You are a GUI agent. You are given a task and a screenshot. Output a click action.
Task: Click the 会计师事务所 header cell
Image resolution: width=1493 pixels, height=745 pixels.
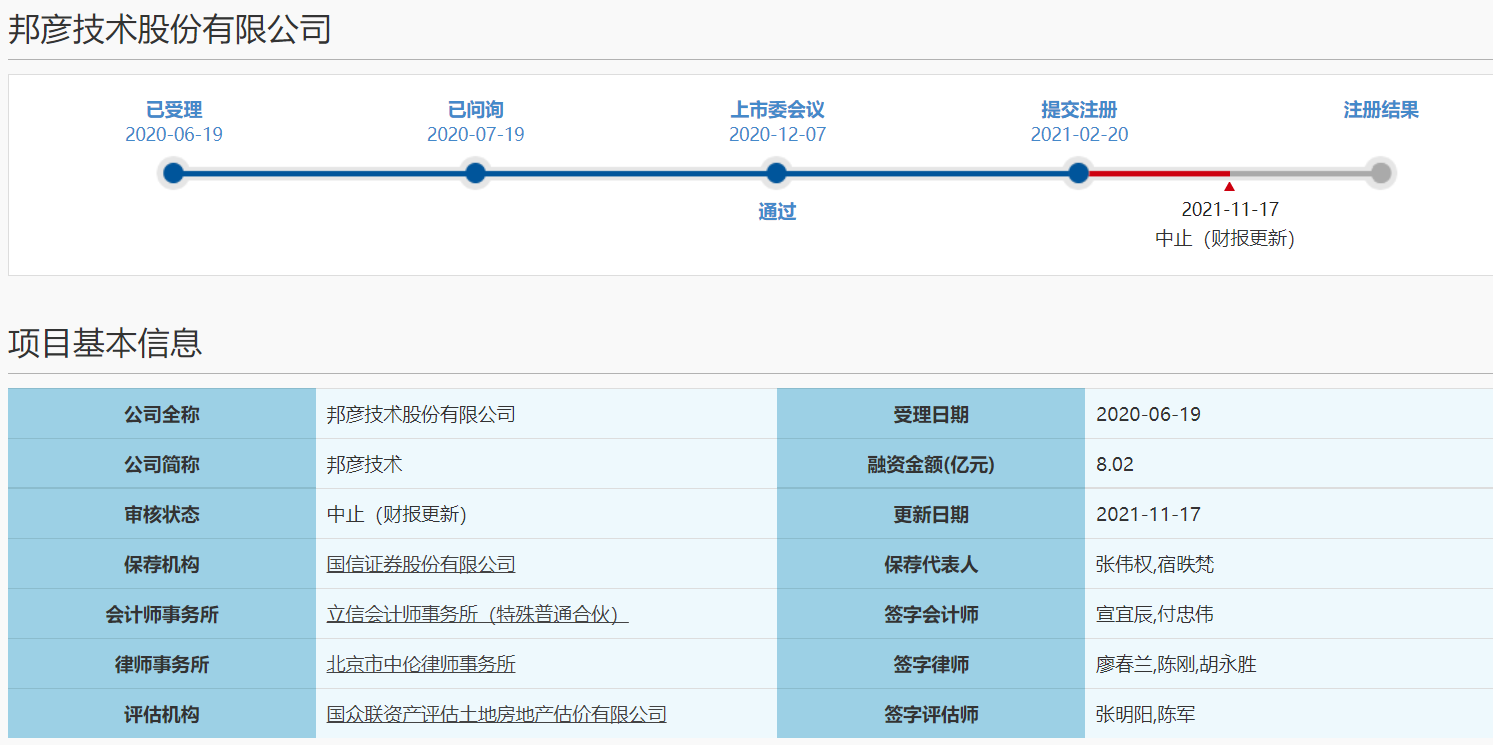click(162, 614)
